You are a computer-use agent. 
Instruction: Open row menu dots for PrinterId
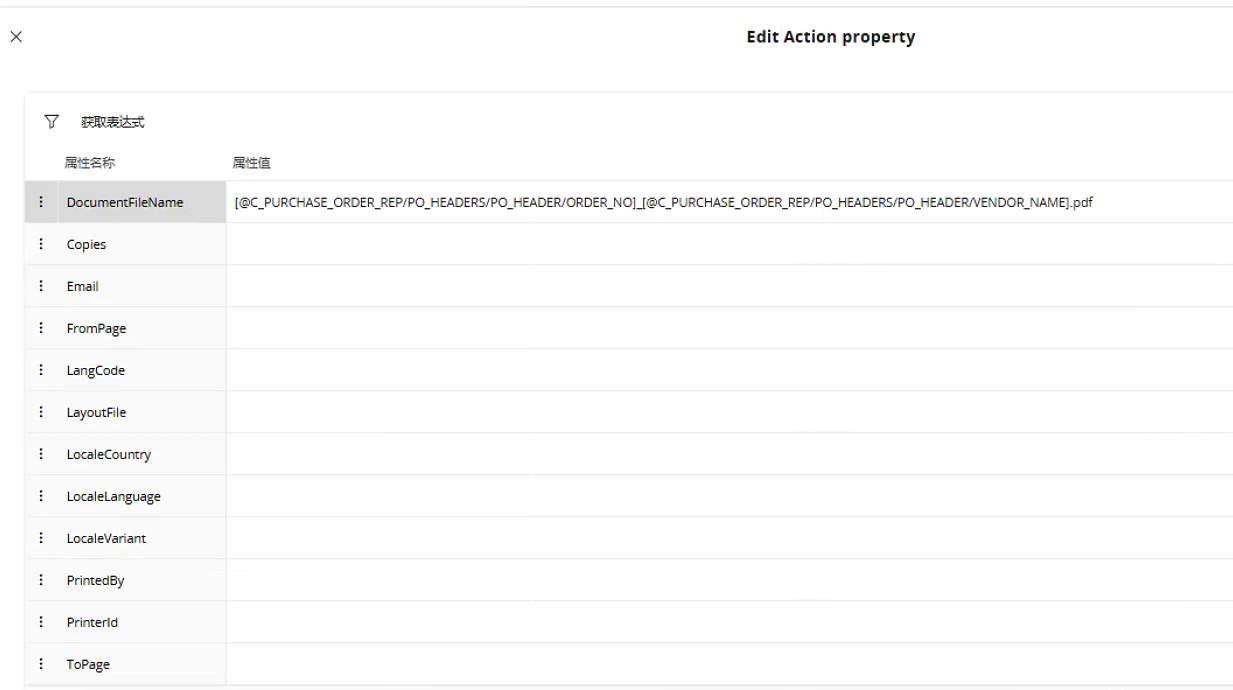(x=41, y=622)
